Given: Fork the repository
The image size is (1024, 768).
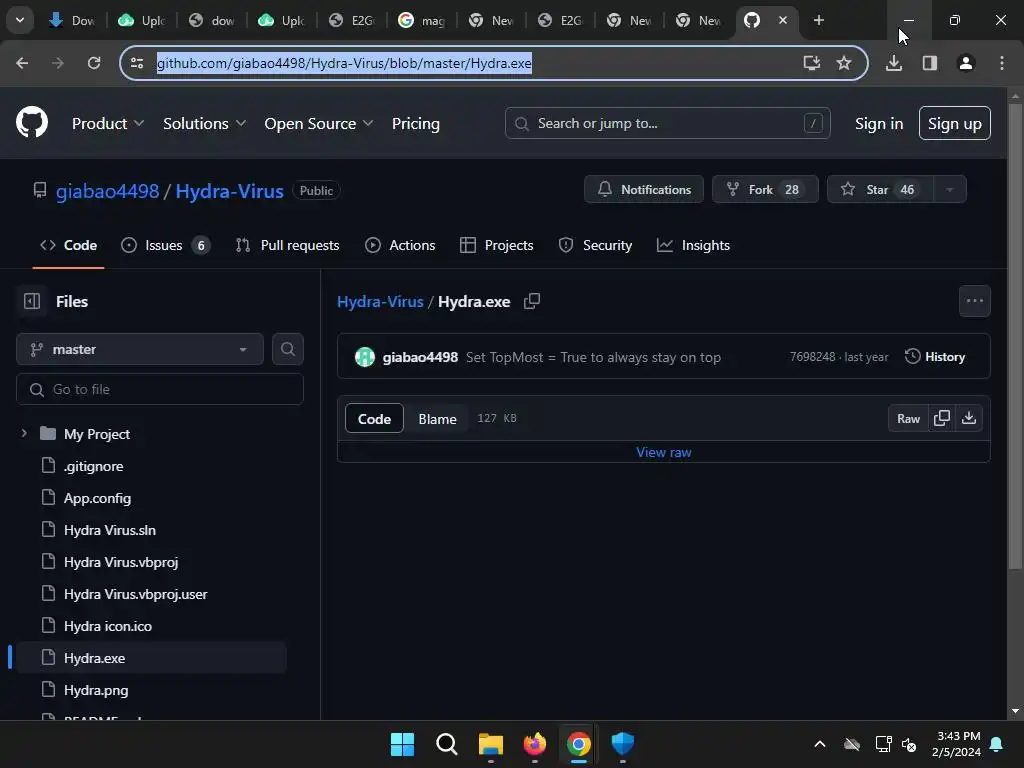Looking at the screenshot, I should point(765,189).
